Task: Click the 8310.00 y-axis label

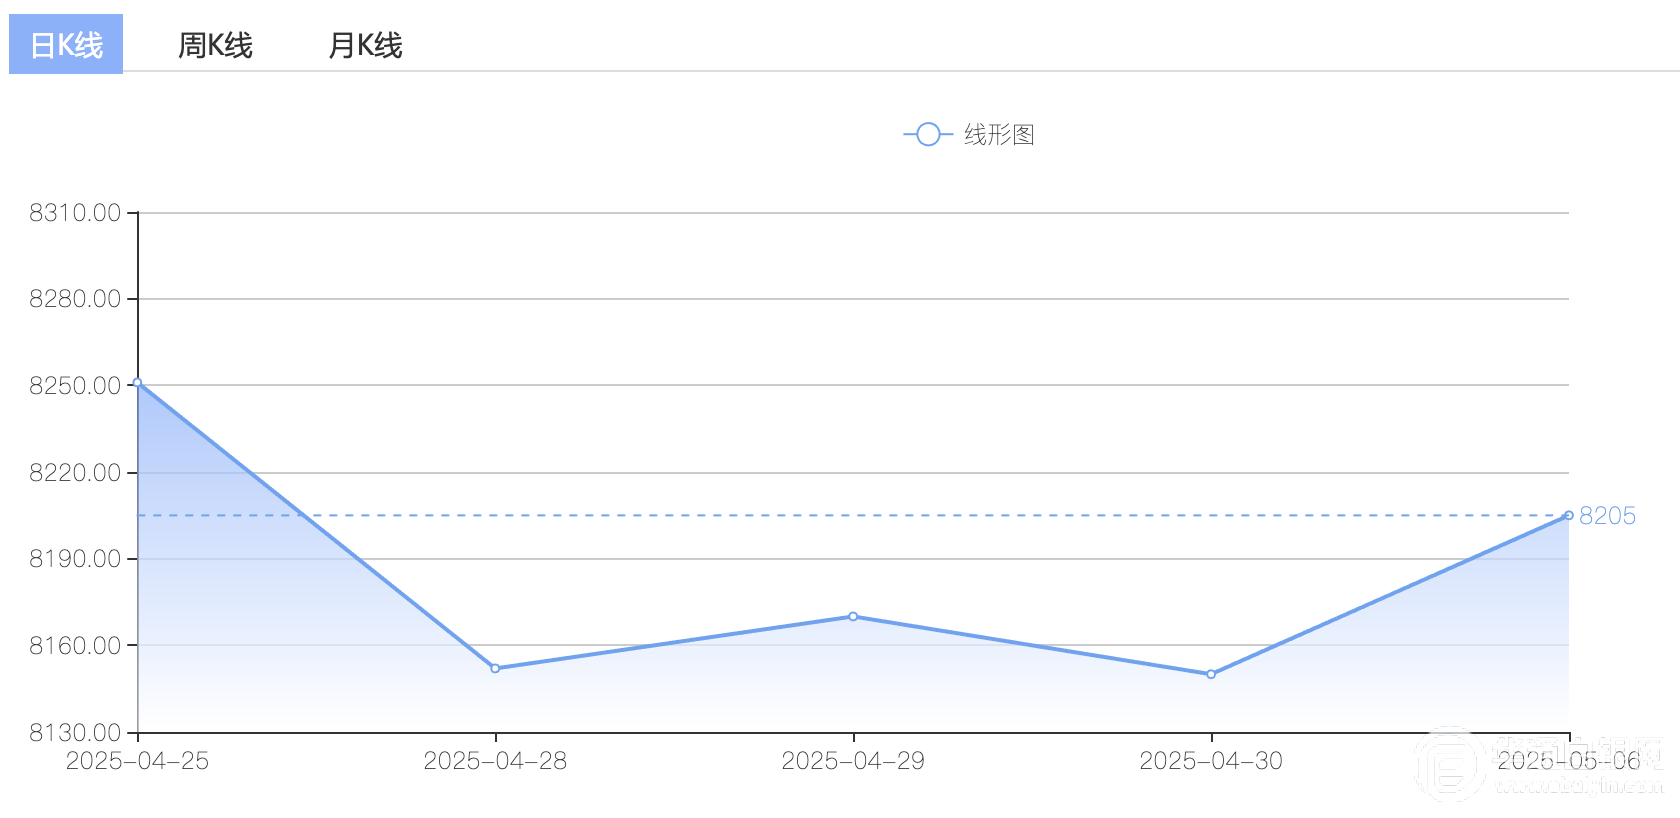Action: (75, 213)
